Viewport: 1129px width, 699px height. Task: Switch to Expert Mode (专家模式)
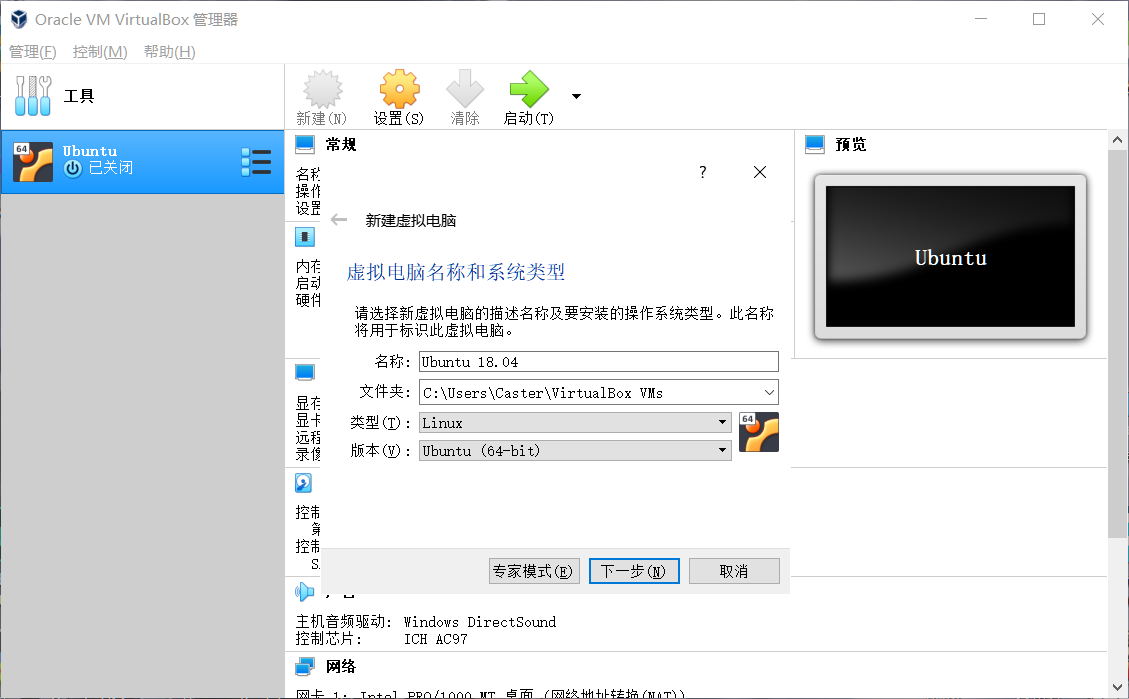pyautogui.click(x=534, y=571)
